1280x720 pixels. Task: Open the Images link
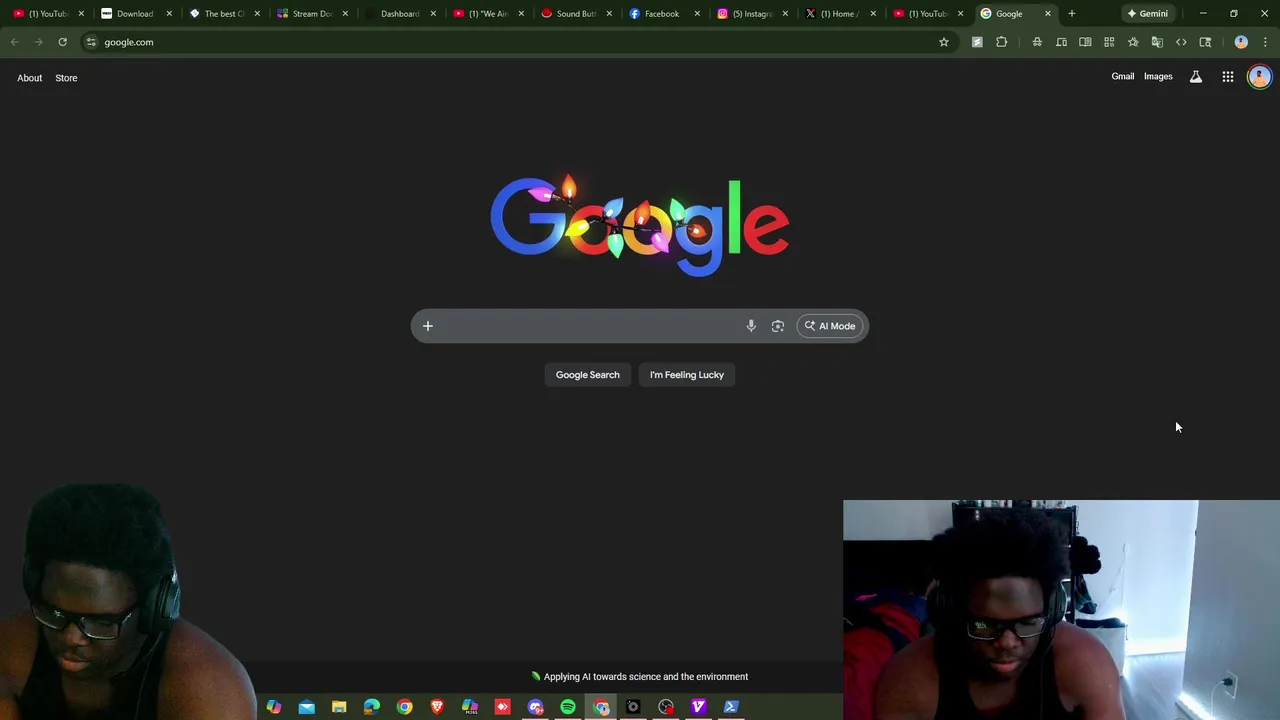coord(1158,77)
